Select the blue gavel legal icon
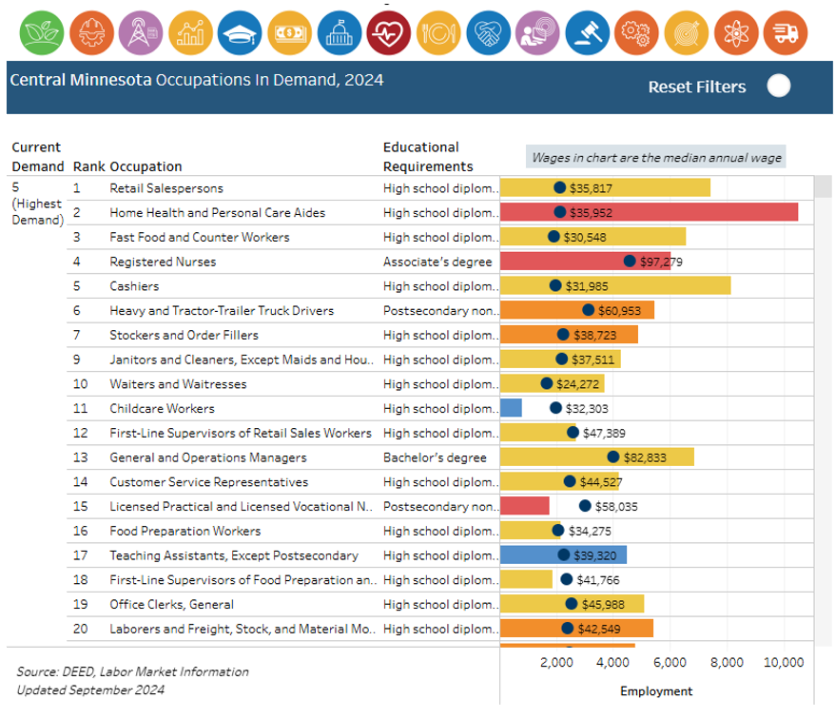Viewport: 835px width, 719px height. coord(587,33)
